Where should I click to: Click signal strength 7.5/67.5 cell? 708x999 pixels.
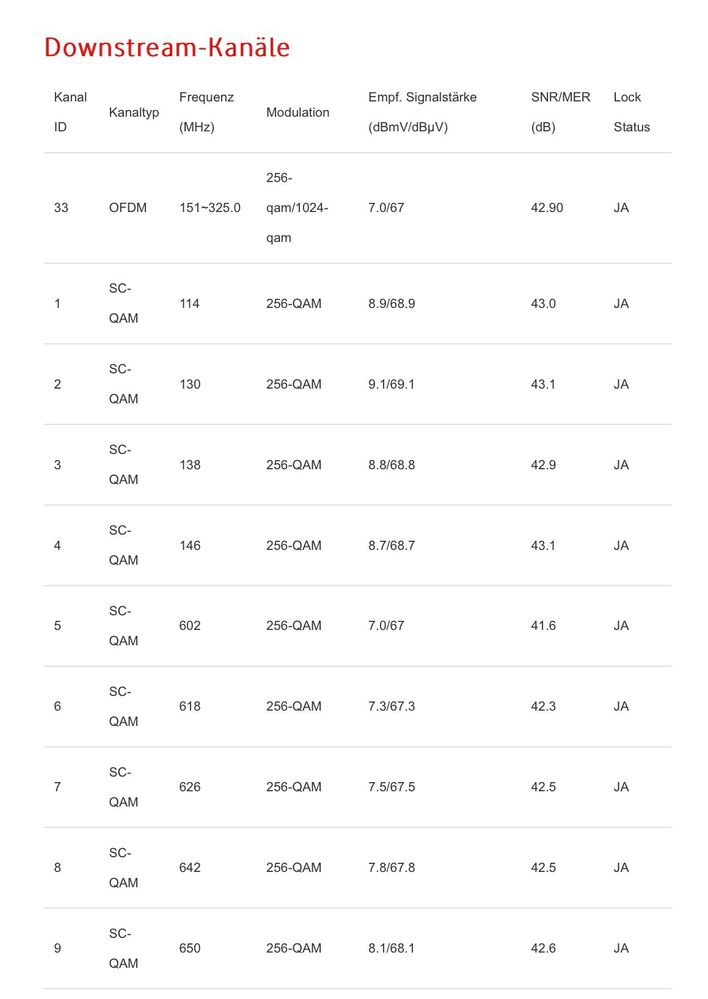point(391,787)
